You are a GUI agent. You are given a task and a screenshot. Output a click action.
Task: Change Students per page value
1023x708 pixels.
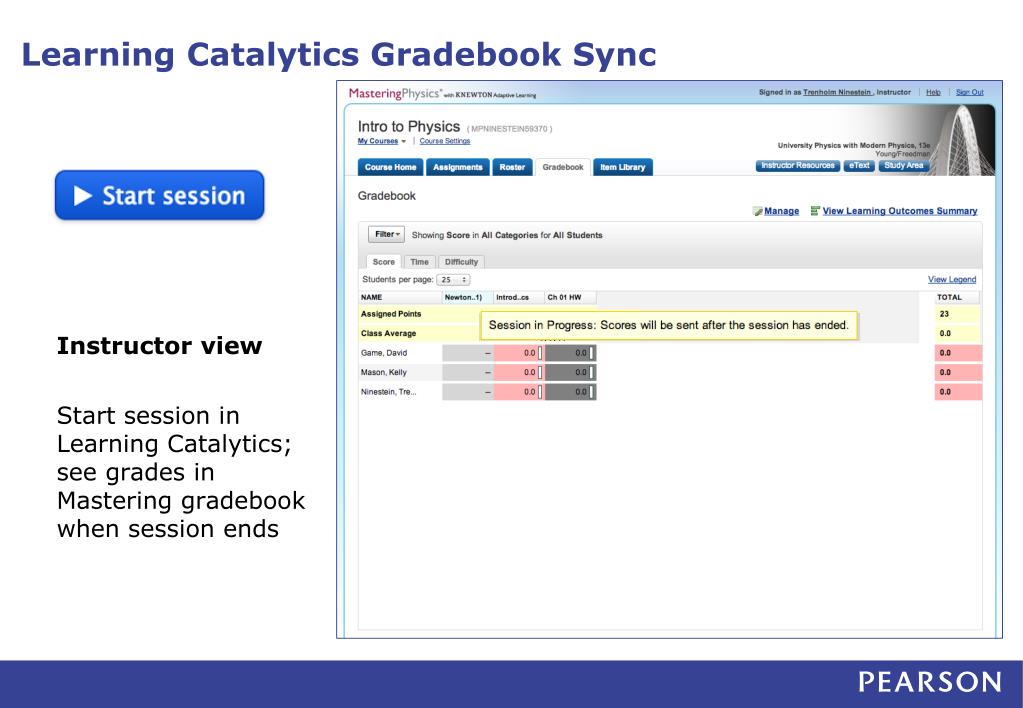[453, 279]
